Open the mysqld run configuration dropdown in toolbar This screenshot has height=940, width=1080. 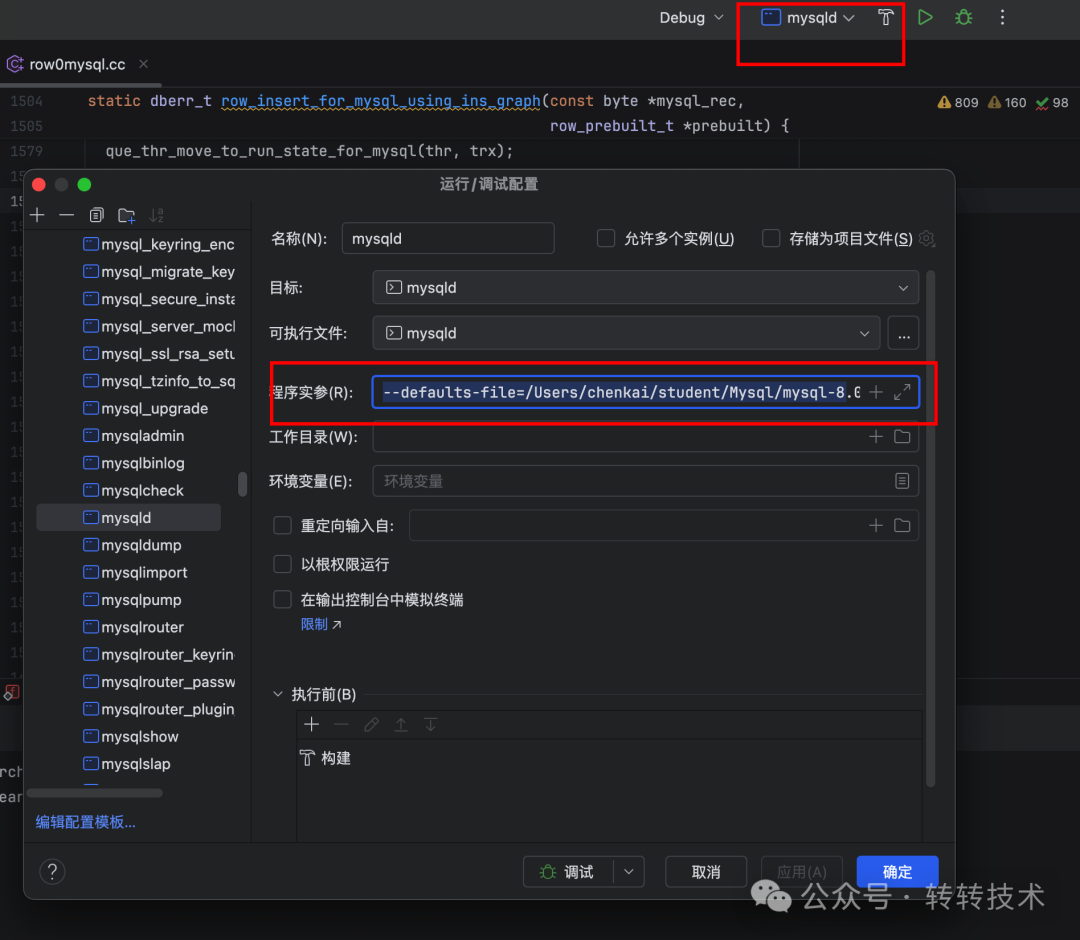807,17
